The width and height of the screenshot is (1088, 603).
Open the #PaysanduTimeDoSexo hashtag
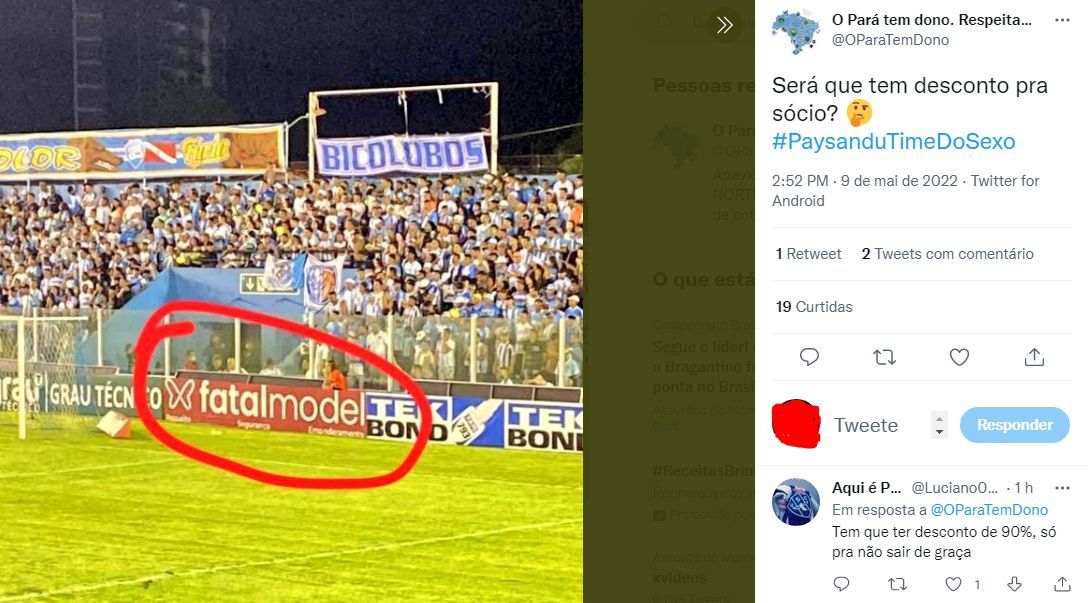click(893, 142)
